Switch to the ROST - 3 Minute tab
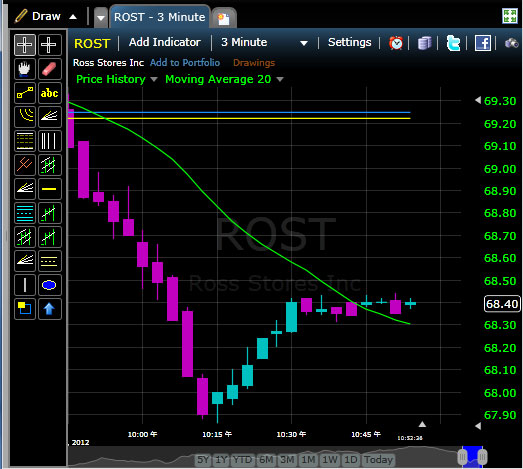The height and width of the screenshot is (469, 523). (160, 17)
